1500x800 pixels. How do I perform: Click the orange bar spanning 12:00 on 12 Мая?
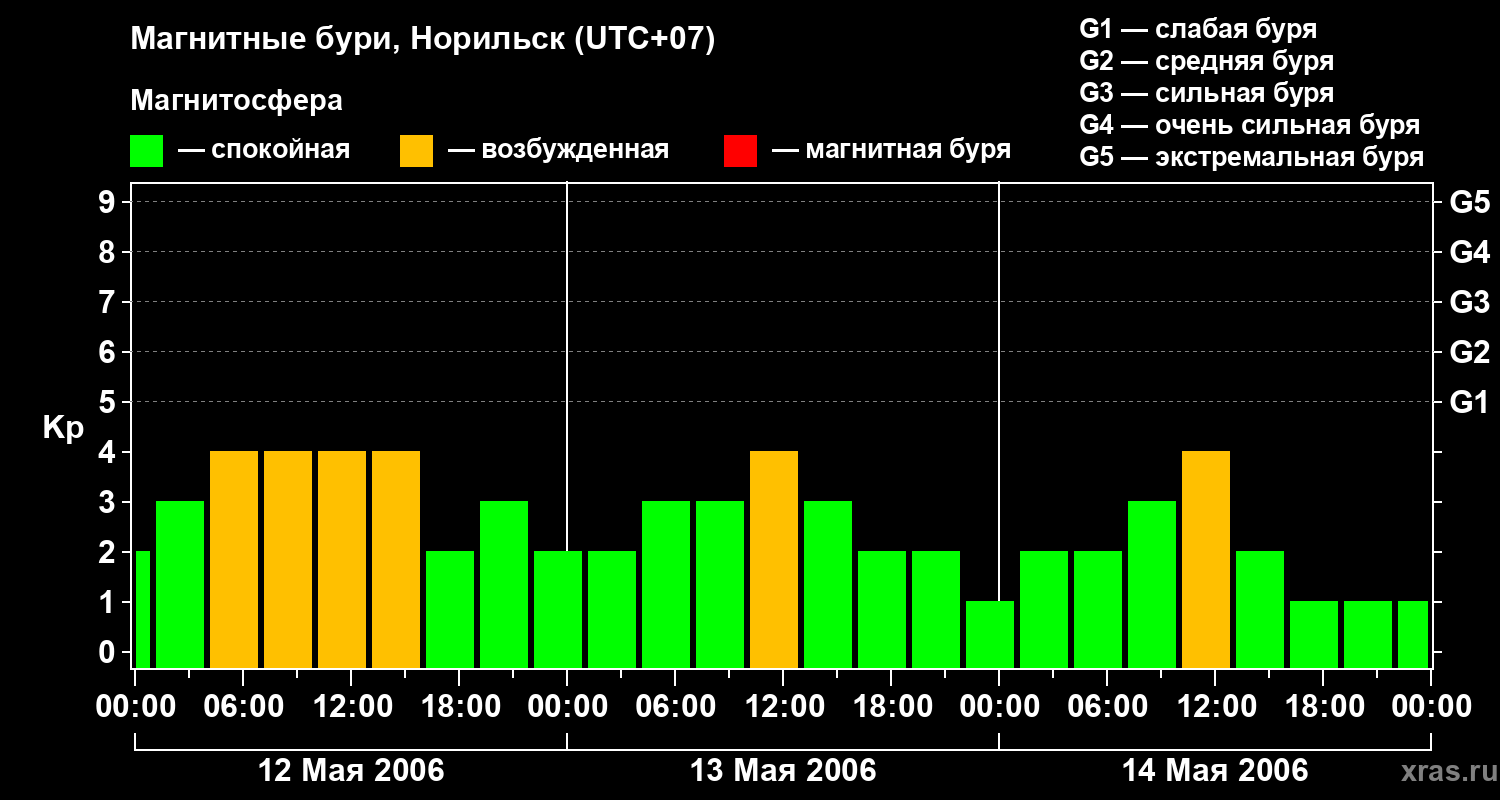coord(342,559)
